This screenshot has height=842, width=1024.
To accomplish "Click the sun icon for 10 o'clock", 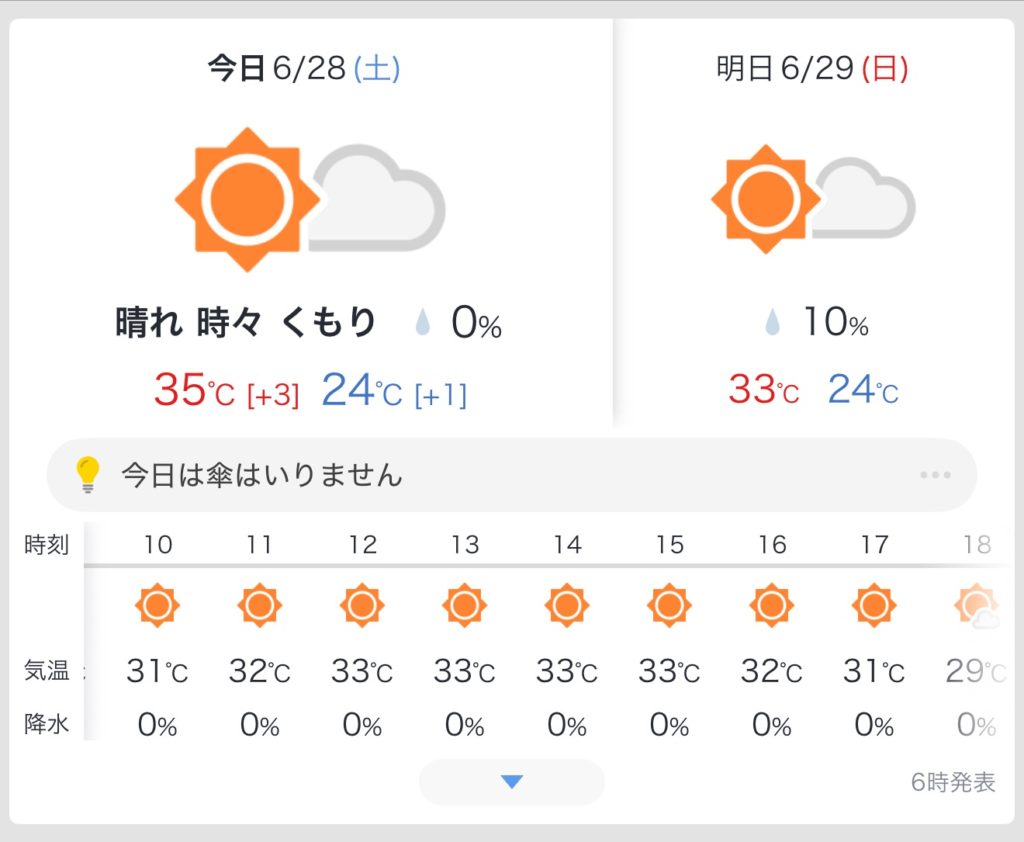I will 157,605.
